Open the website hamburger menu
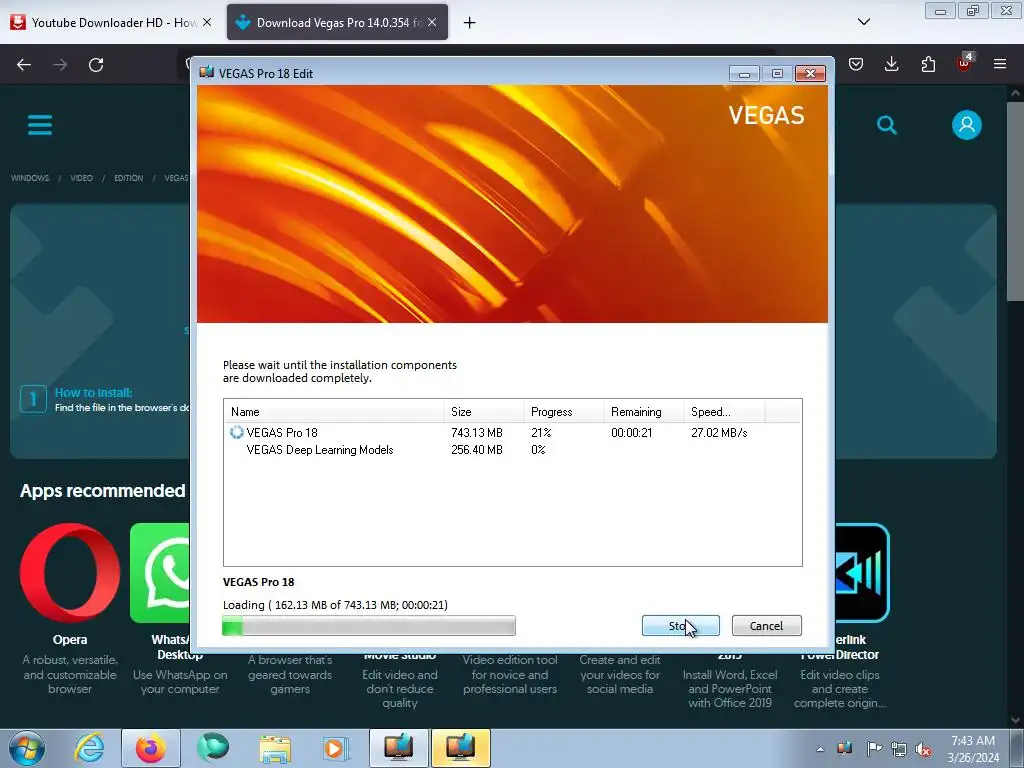Image resolution: width=1024 pixels, height=768 pixels. [40, 125]
